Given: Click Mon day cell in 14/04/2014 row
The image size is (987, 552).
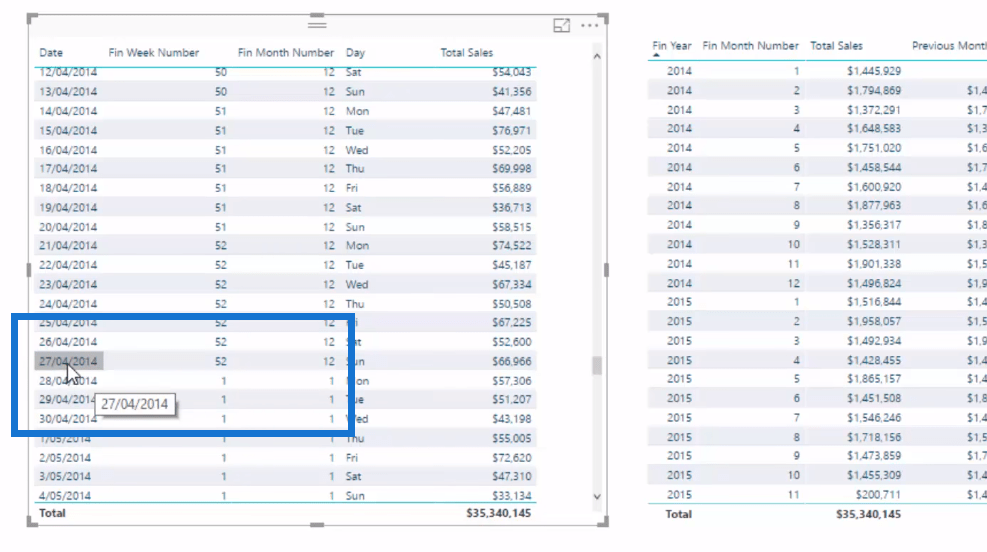Looking at the screenshot, I should (x=357, y=111).
